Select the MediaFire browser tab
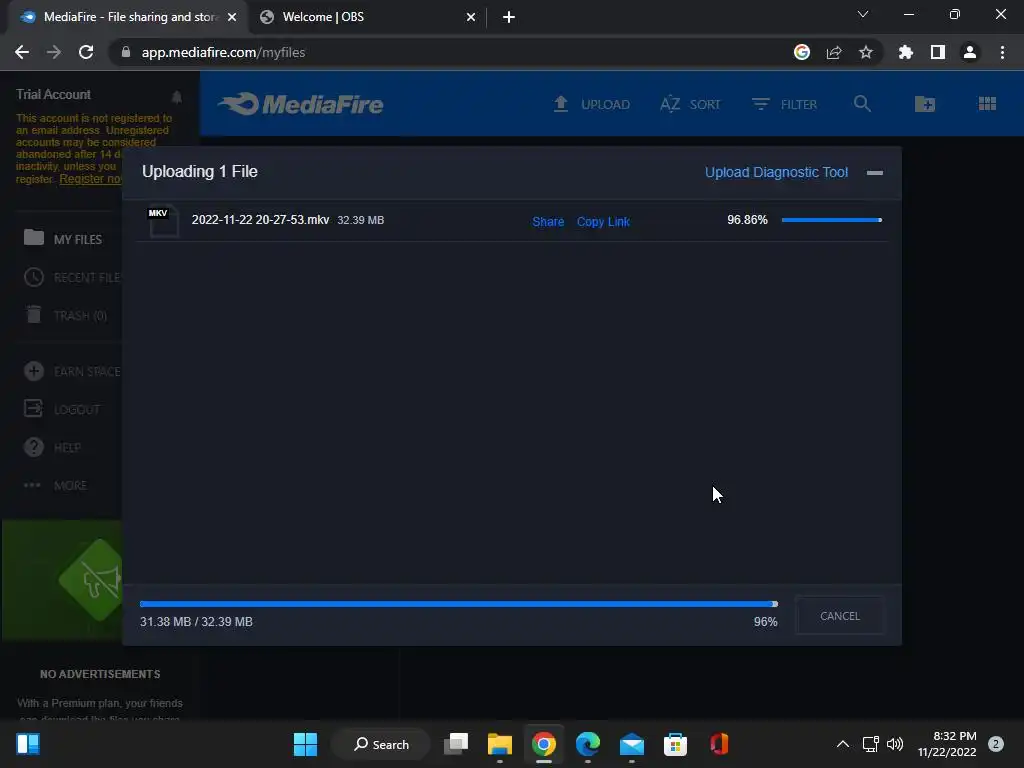1024x768 pixels. [129, 17]
